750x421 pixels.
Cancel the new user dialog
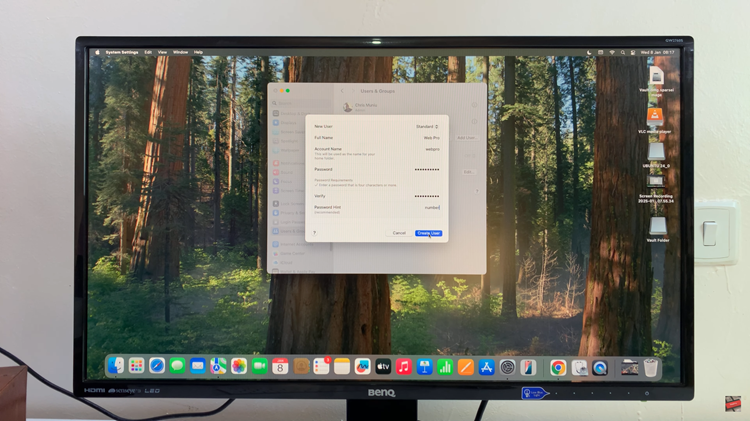point(399,233)
